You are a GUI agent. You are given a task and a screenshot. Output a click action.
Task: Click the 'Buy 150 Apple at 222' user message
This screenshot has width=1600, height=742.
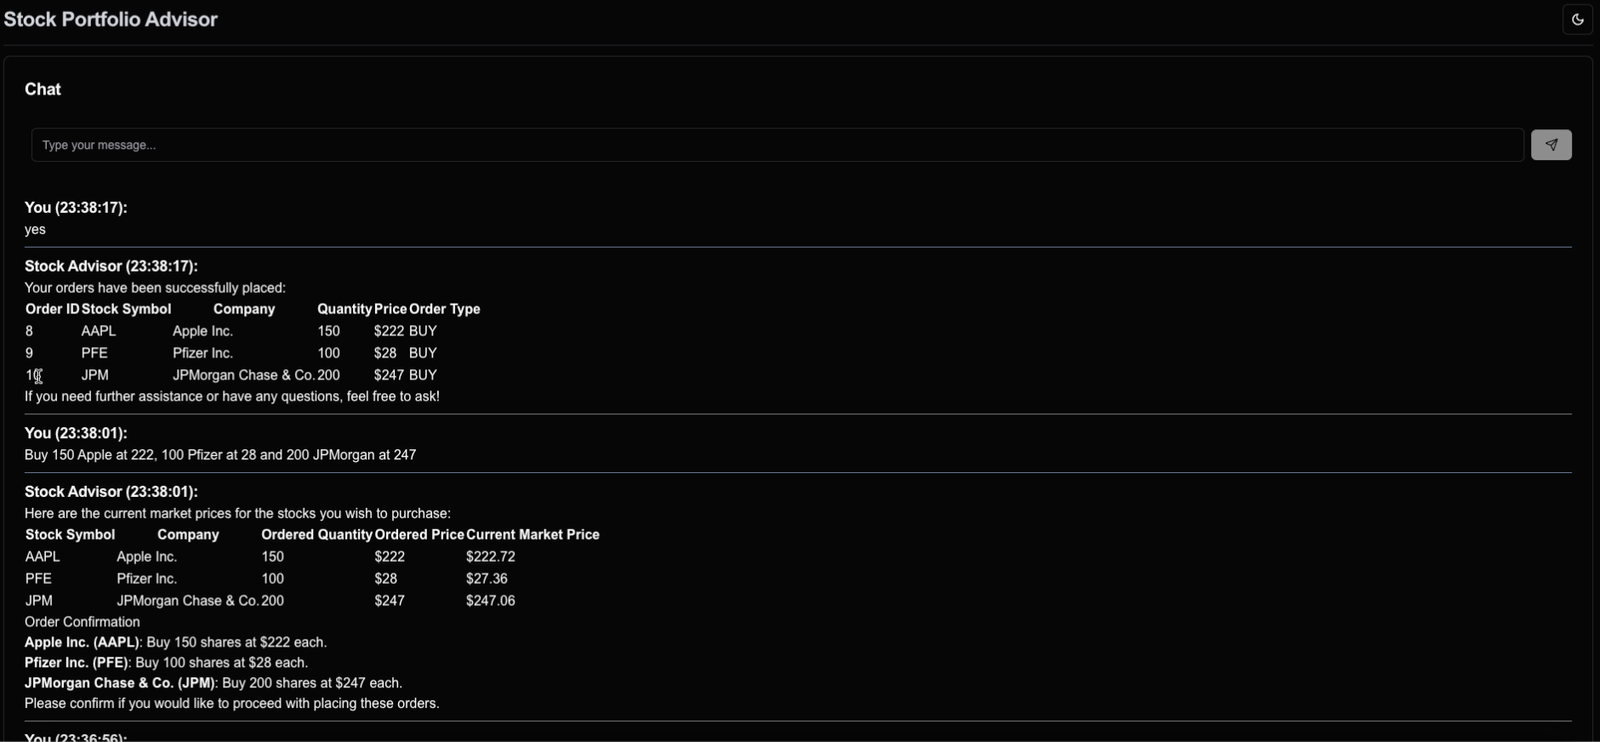tap(220, 455)
